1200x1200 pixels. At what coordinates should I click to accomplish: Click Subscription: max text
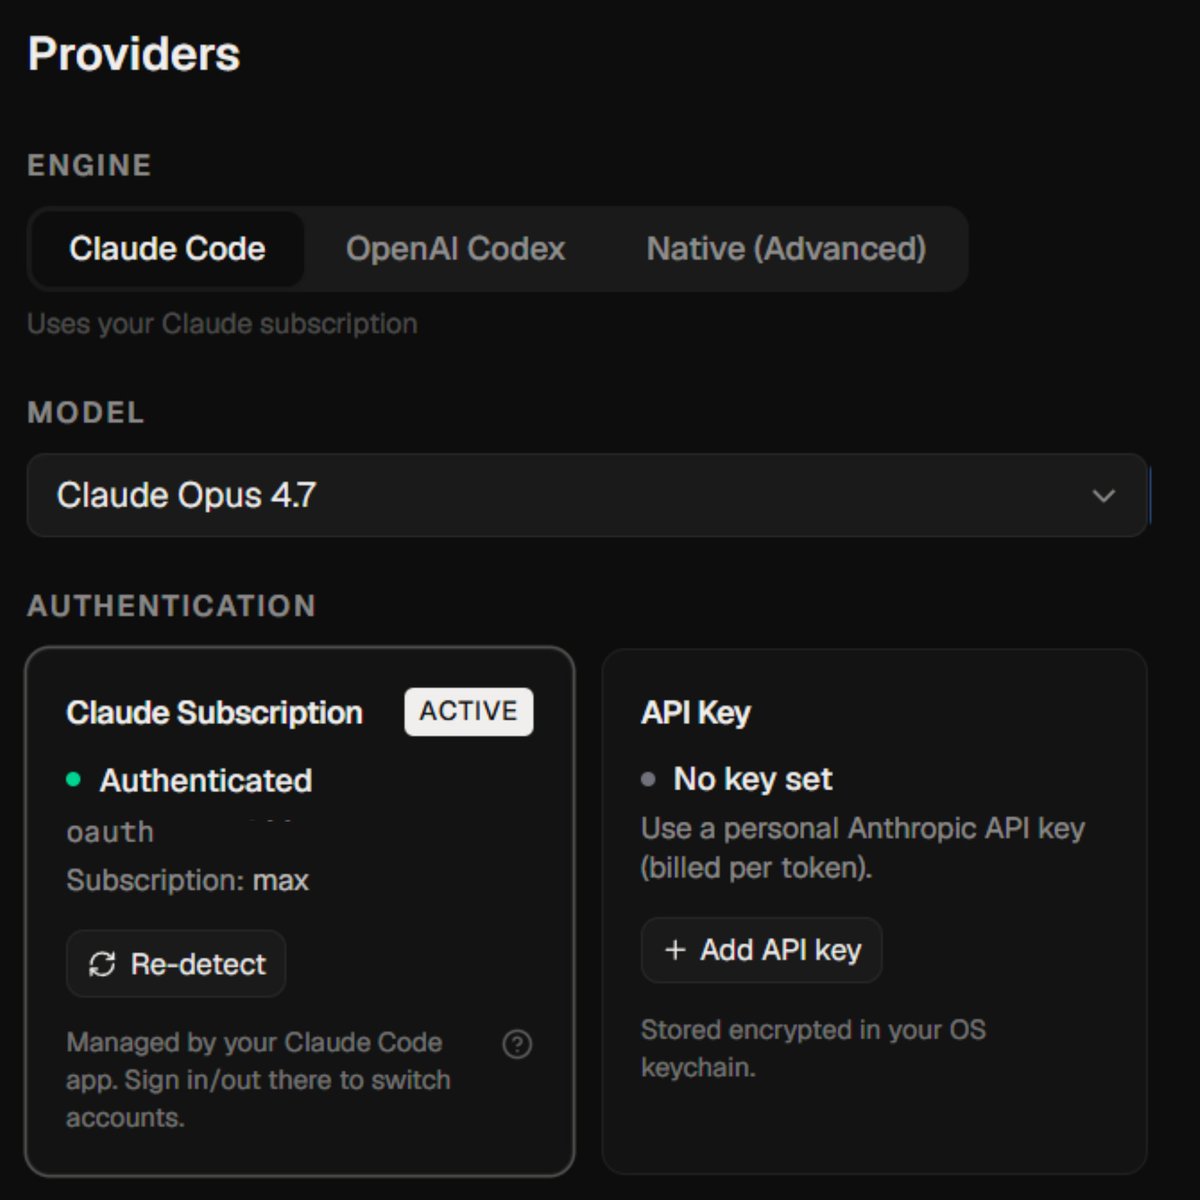188,881
